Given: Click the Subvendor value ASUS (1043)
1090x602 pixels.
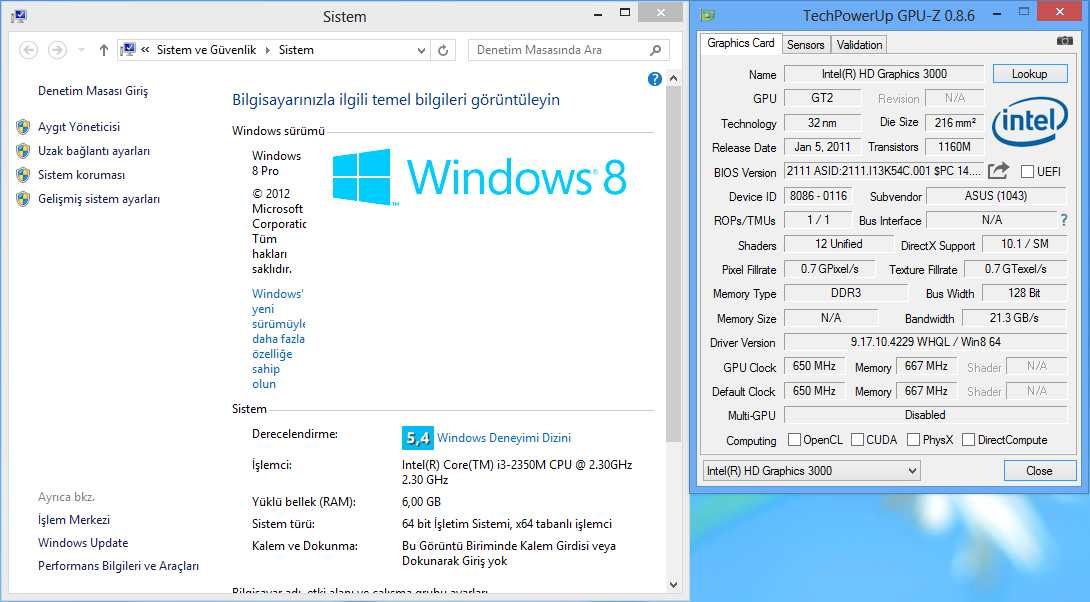Looking at the screenshot, I should (x=996, y=196).
